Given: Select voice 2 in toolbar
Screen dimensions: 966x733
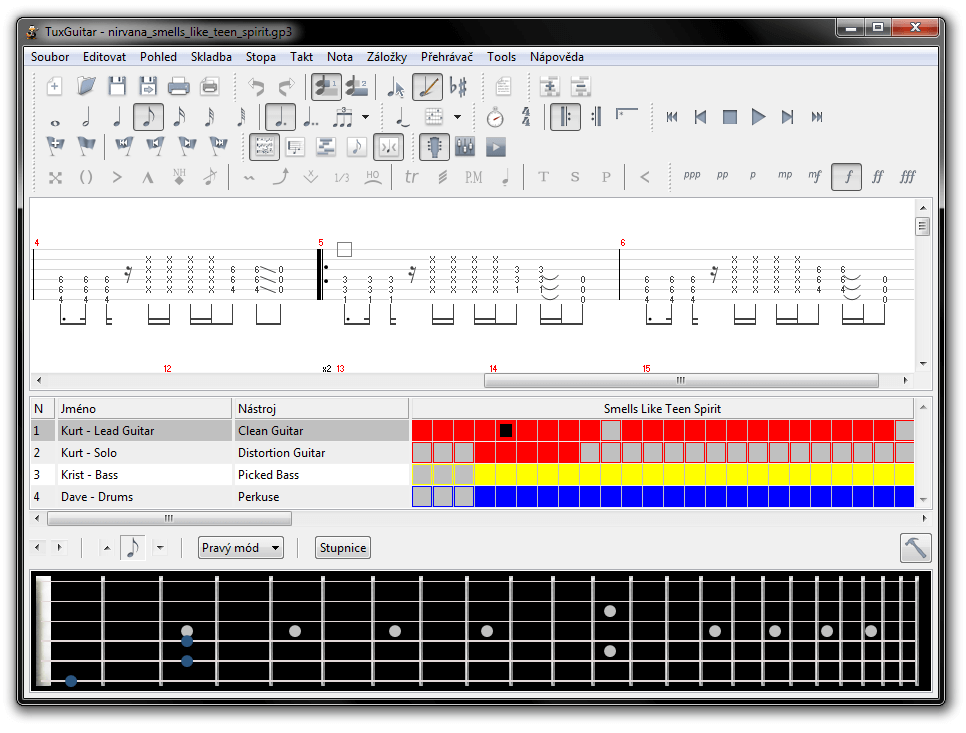Looking at the screenshot, I should point(357,86).
